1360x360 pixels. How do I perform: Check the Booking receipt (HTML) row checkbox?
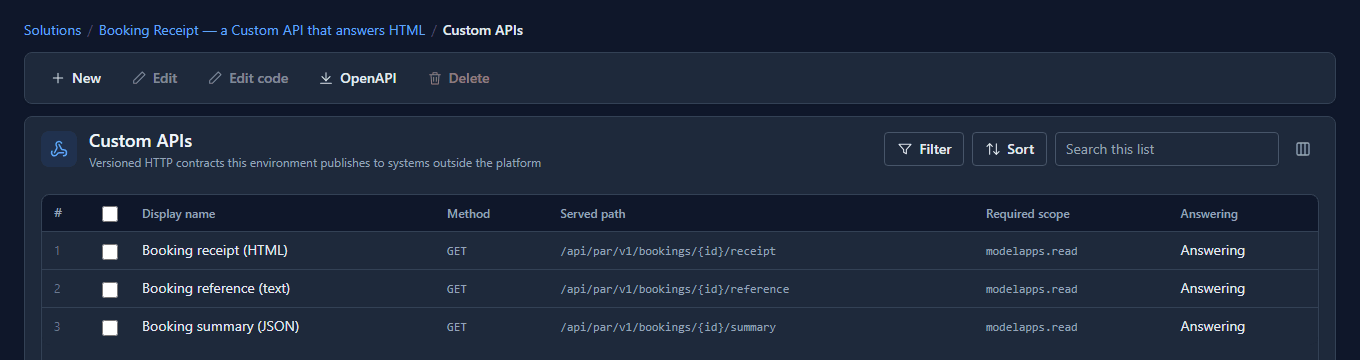110,251
